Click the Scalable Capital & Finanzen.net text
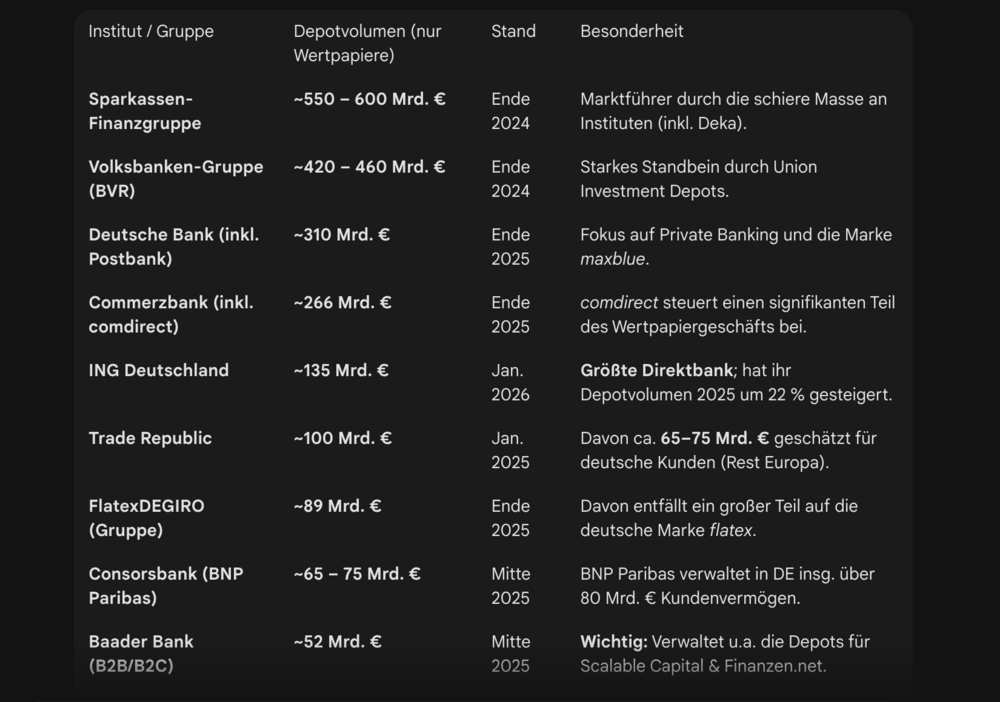 [x=703, y=666]
